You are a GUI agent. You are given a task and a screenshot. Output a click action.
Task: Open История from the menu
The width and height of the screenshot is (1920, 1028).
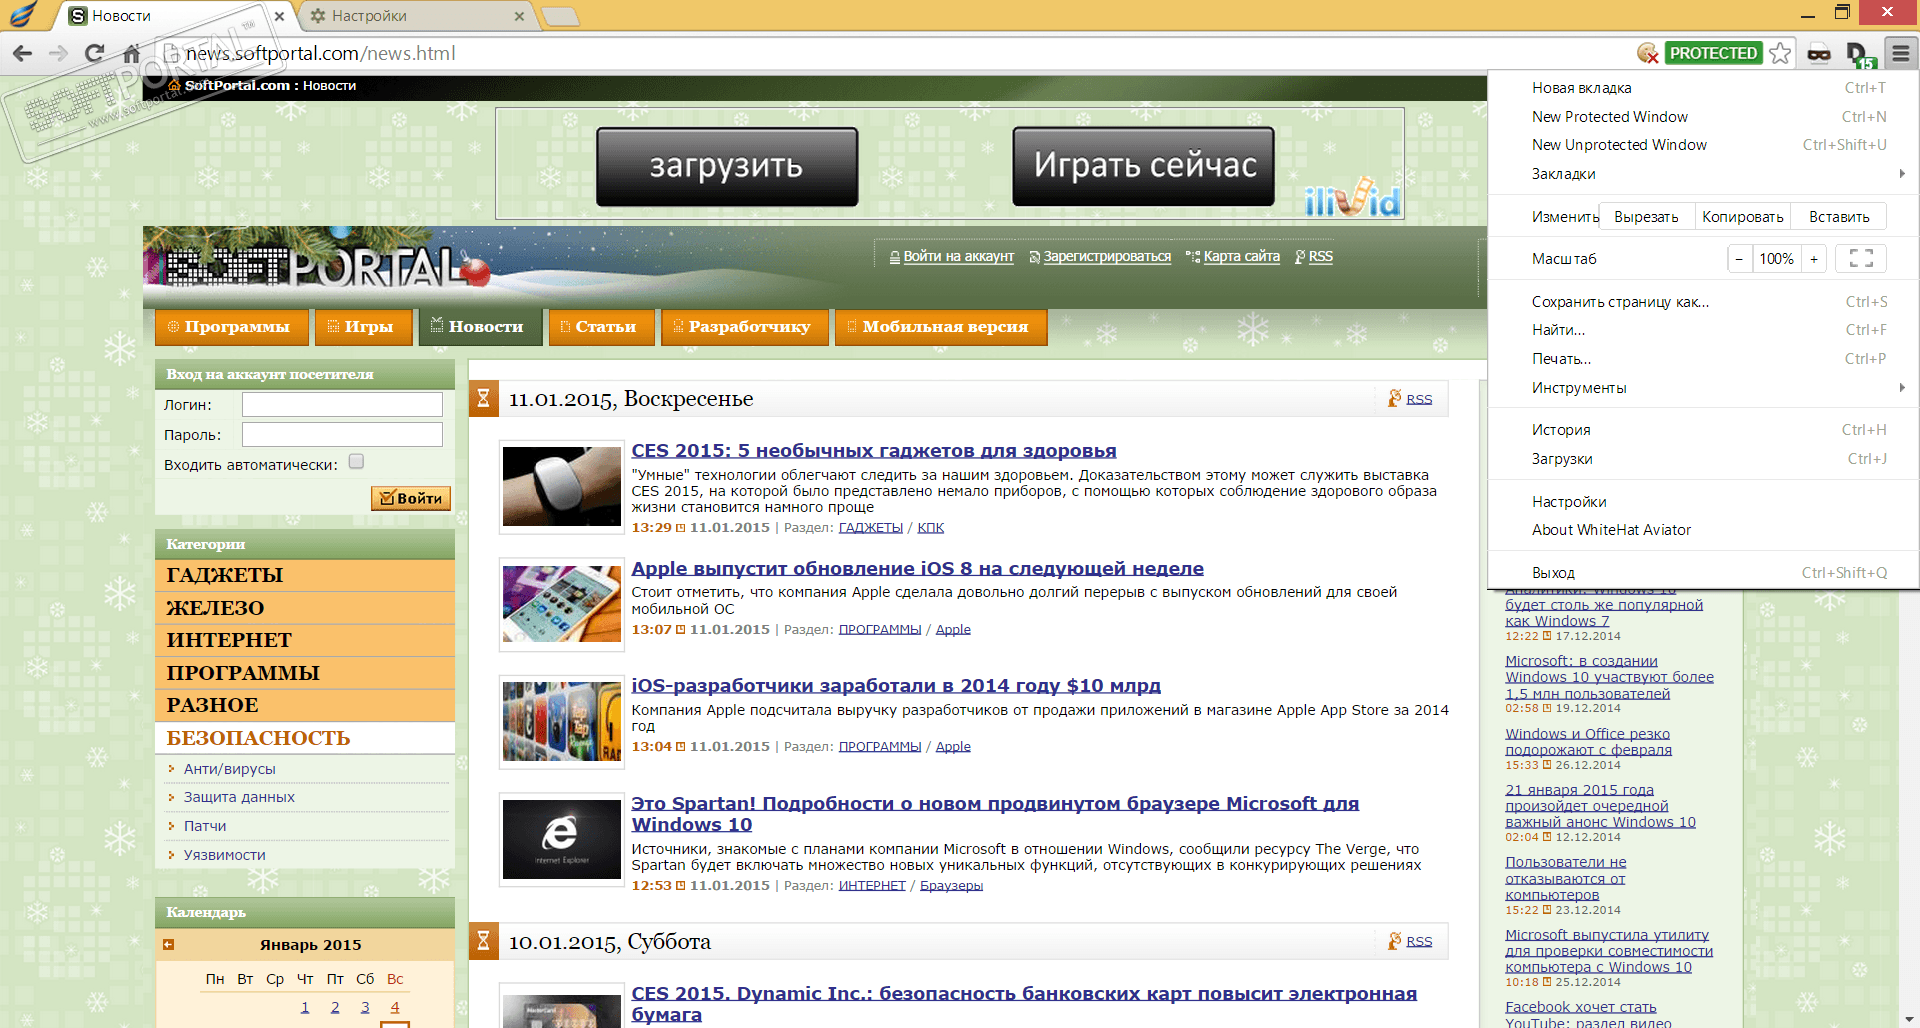[x=1703, y=430]
